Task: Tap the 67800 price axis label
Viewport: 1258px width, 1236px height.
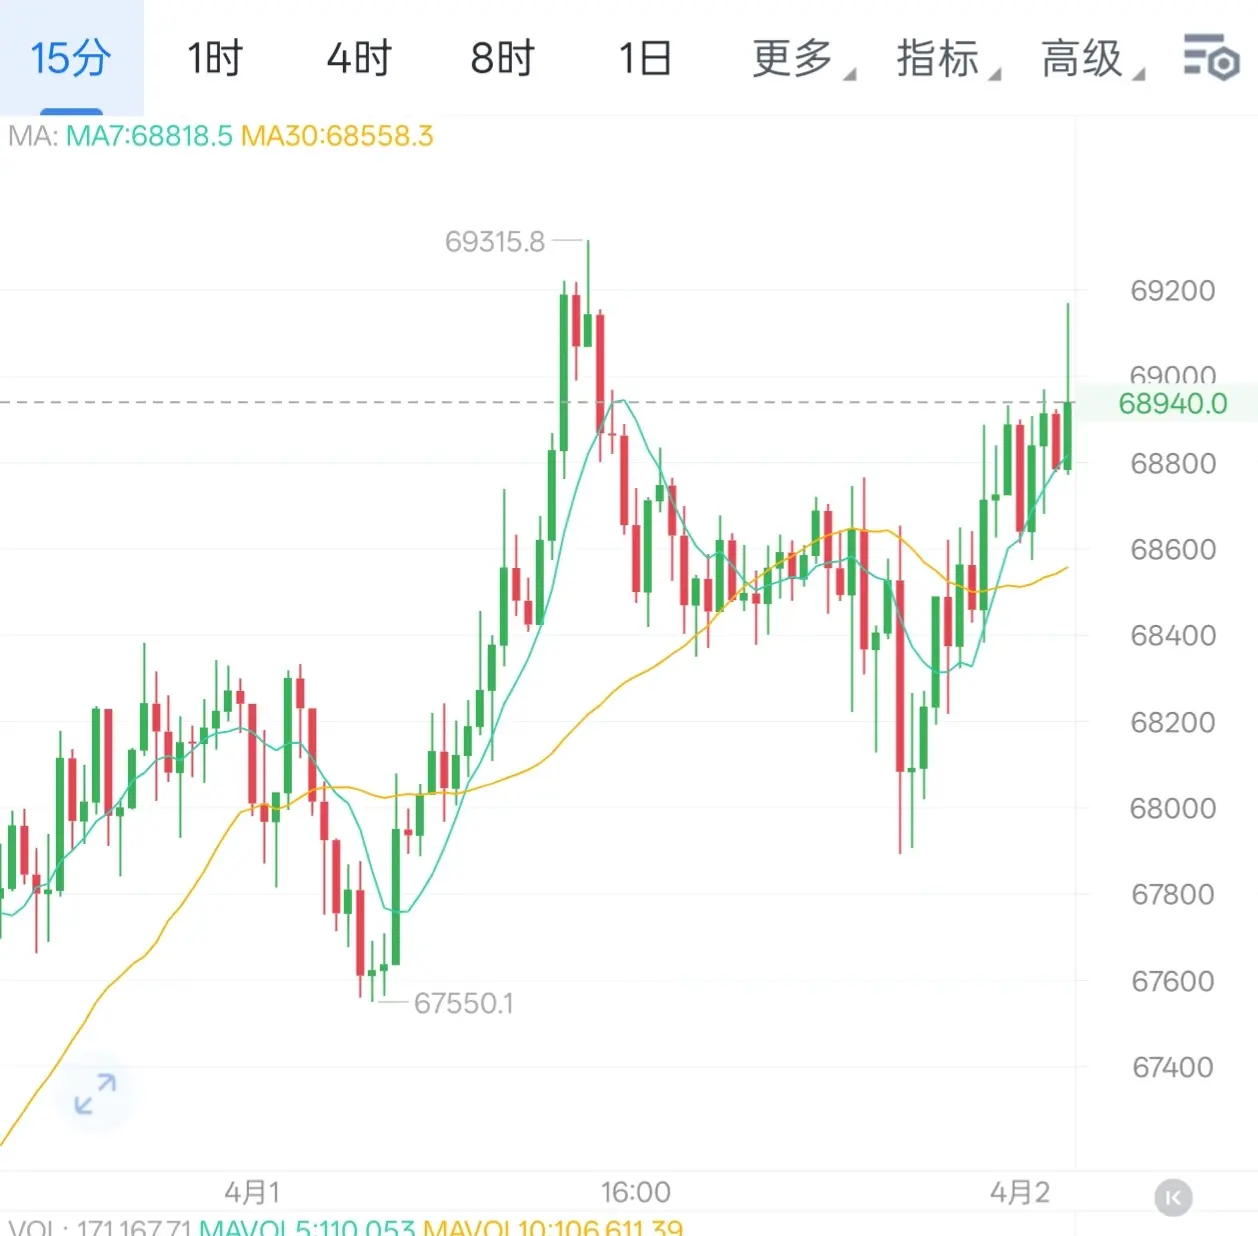Action: tap(1173, 894)
